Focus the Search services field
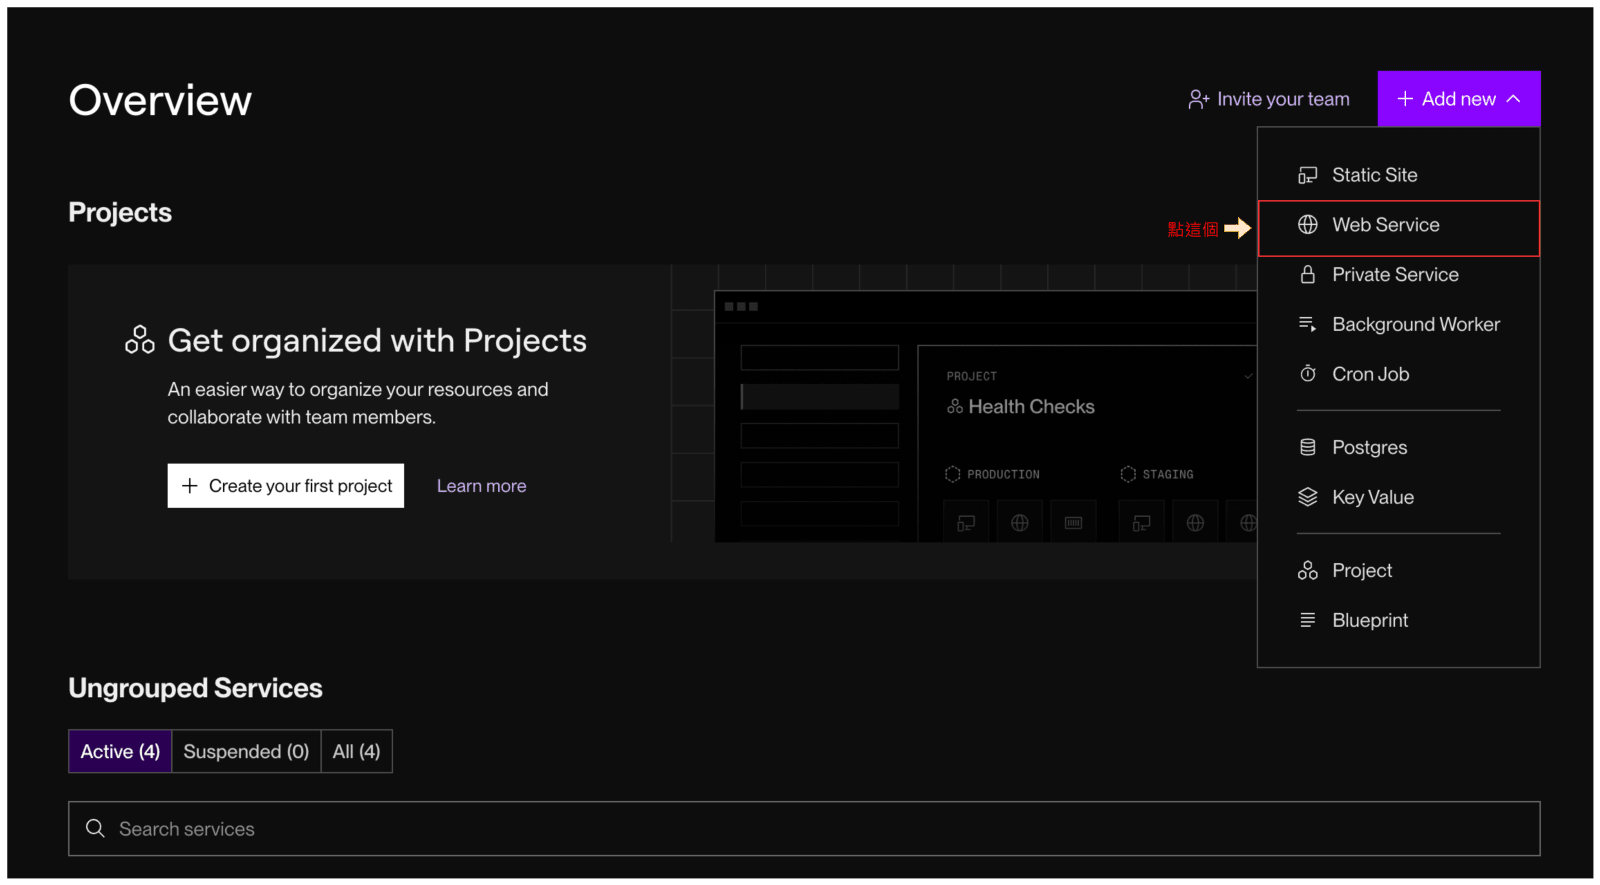 pos(804,828)
